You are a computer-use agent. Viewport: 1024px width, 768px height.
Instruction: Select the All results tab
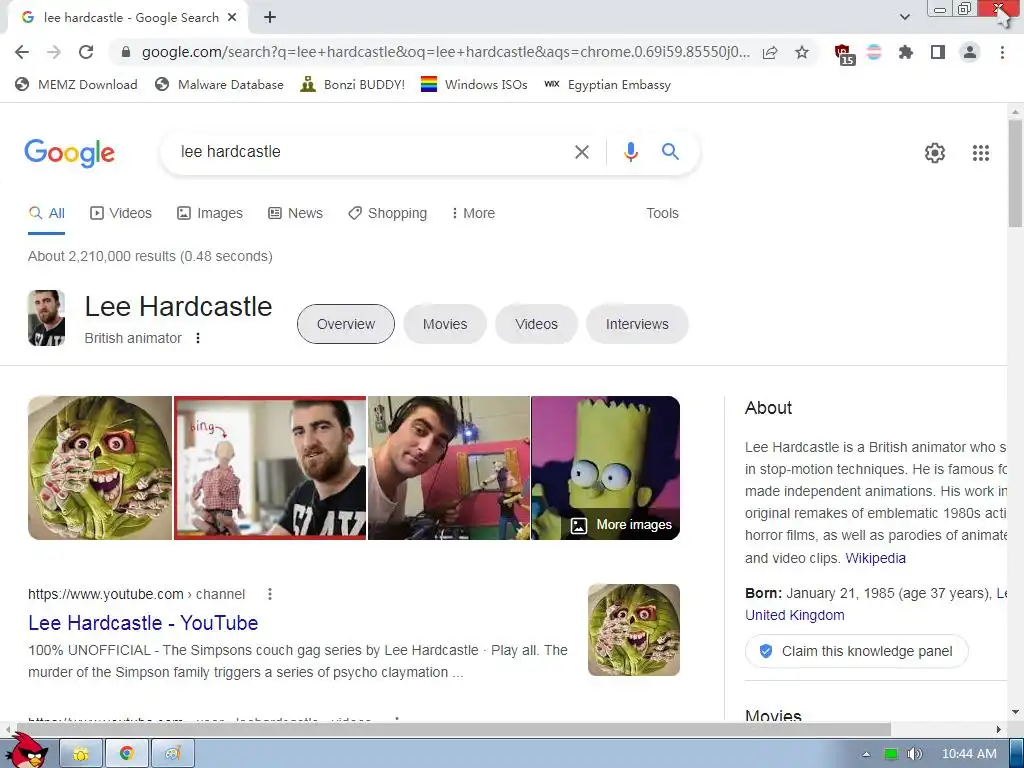46,214
